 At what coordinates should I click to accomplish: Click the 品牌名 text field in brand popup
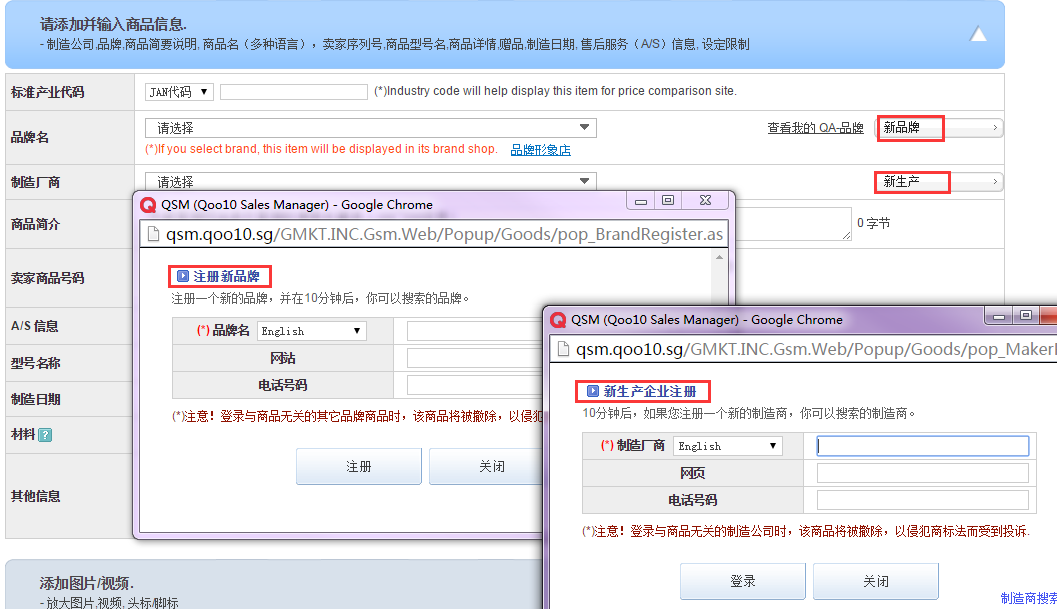(475, 331)
